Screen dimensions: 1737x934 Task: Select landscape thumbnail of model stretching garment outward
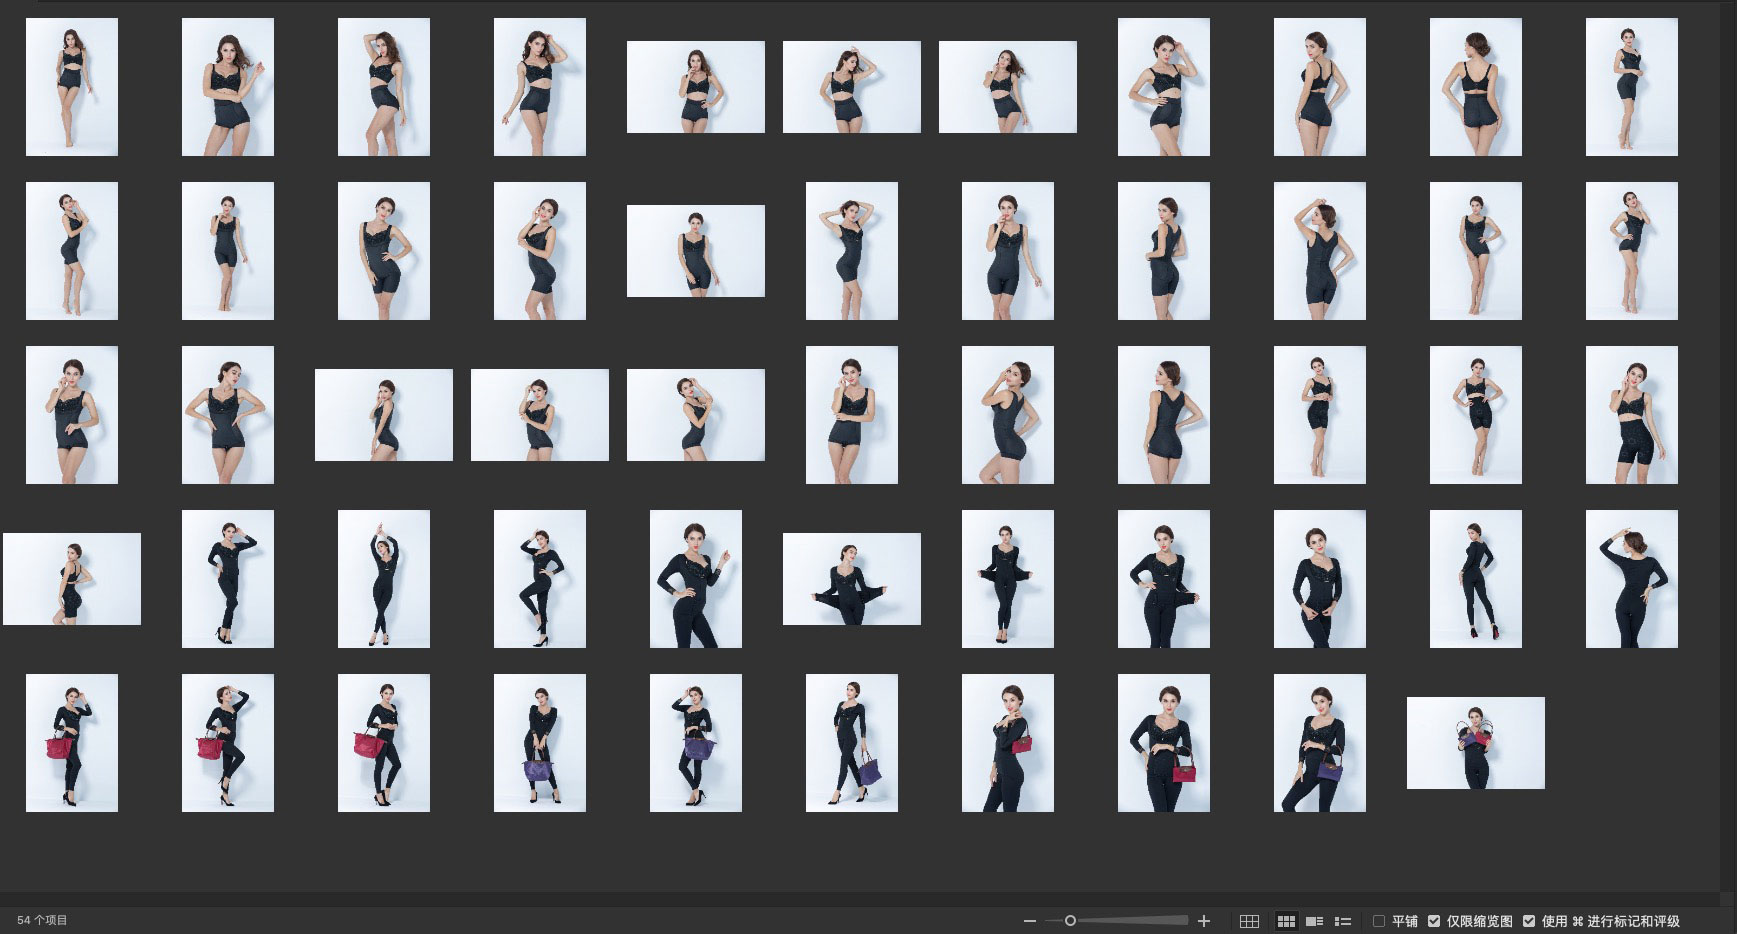[852, 579]
